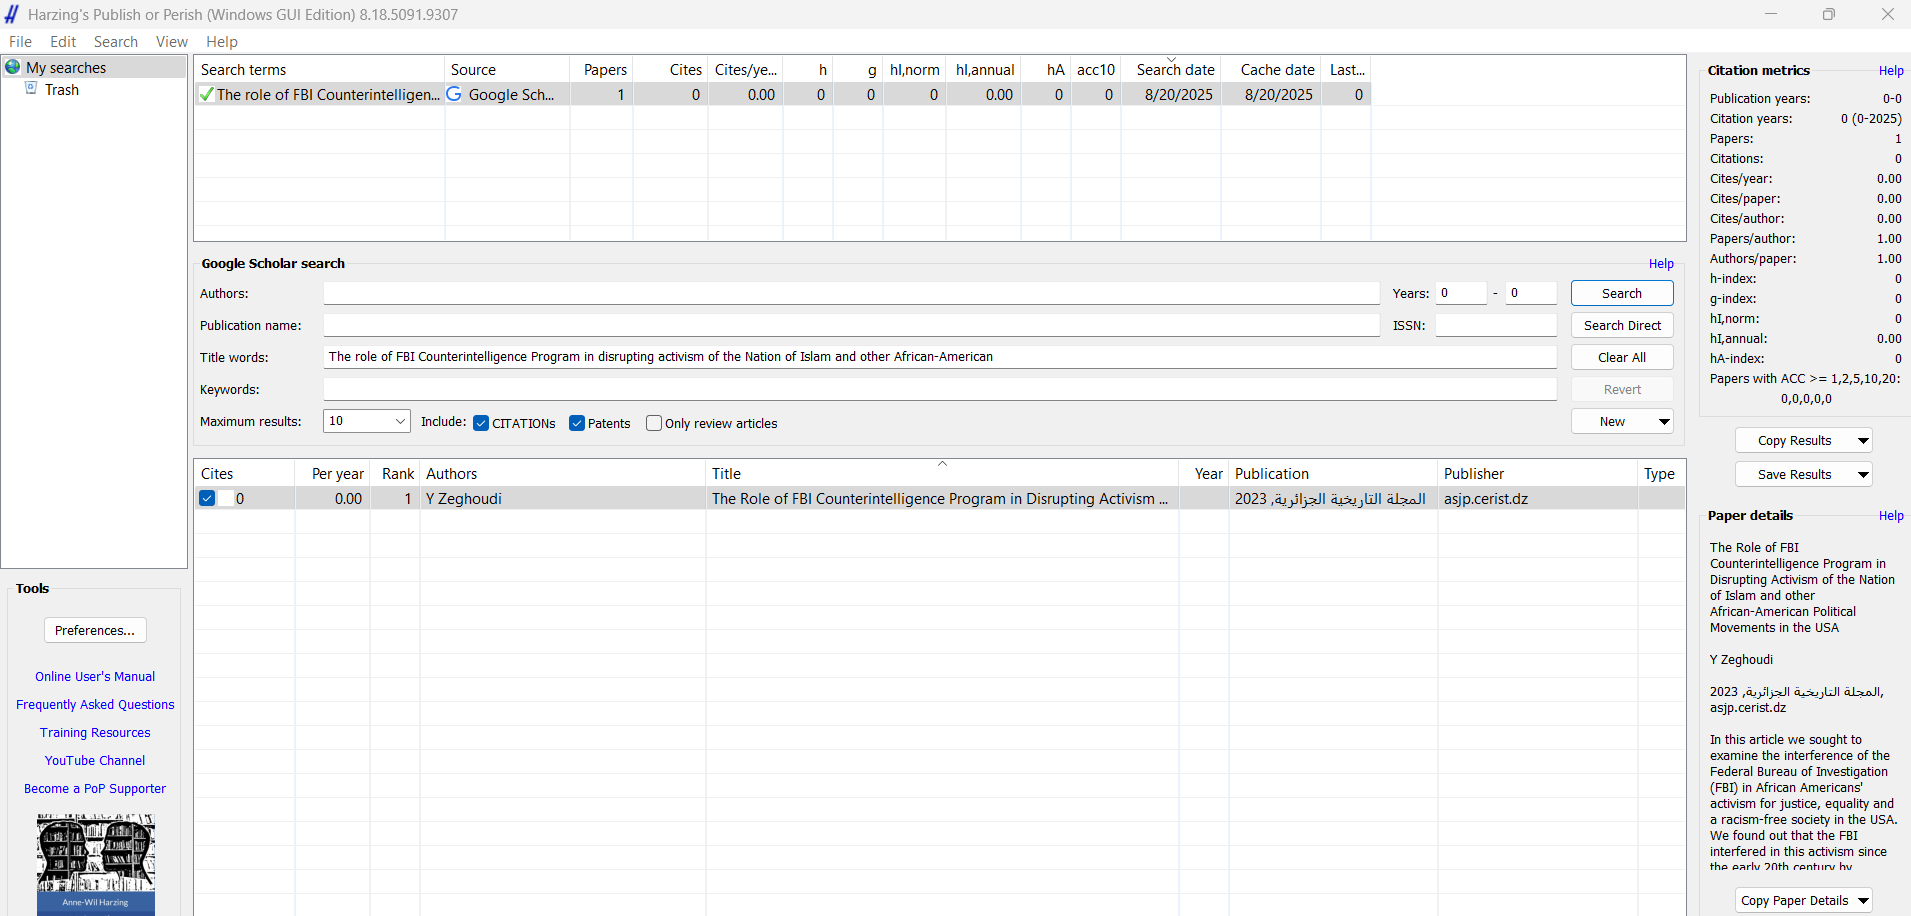Click the green checkmark on search row

pos(206,94)
